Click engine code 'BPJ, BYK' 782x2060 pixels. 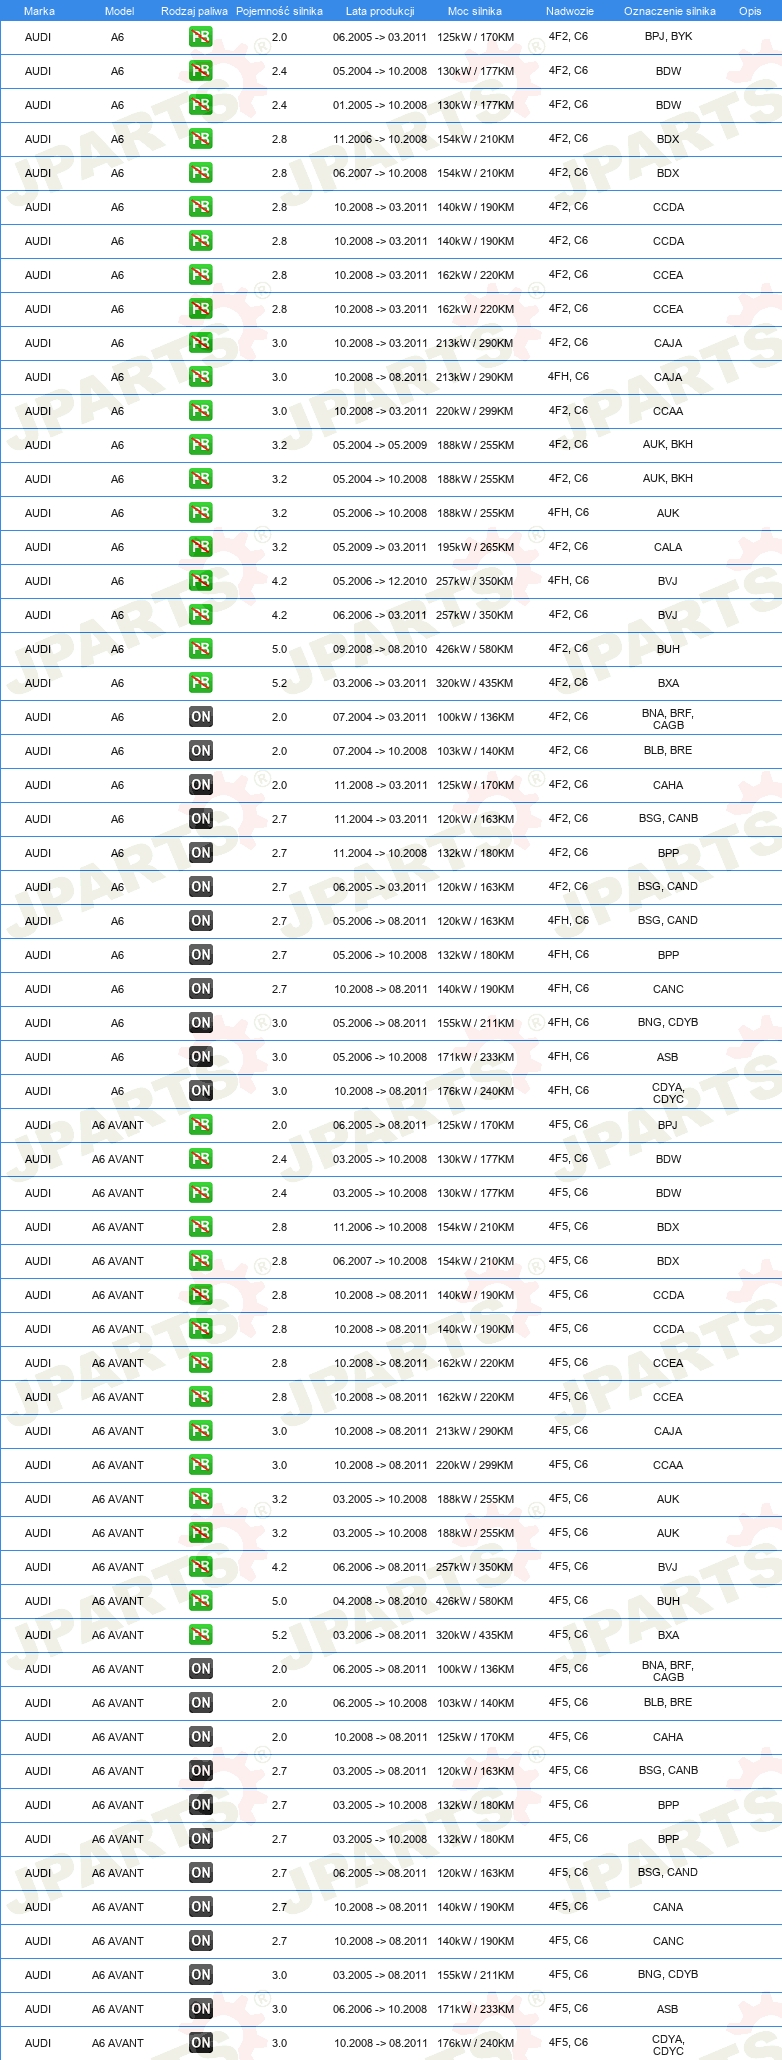pos(668,36)
